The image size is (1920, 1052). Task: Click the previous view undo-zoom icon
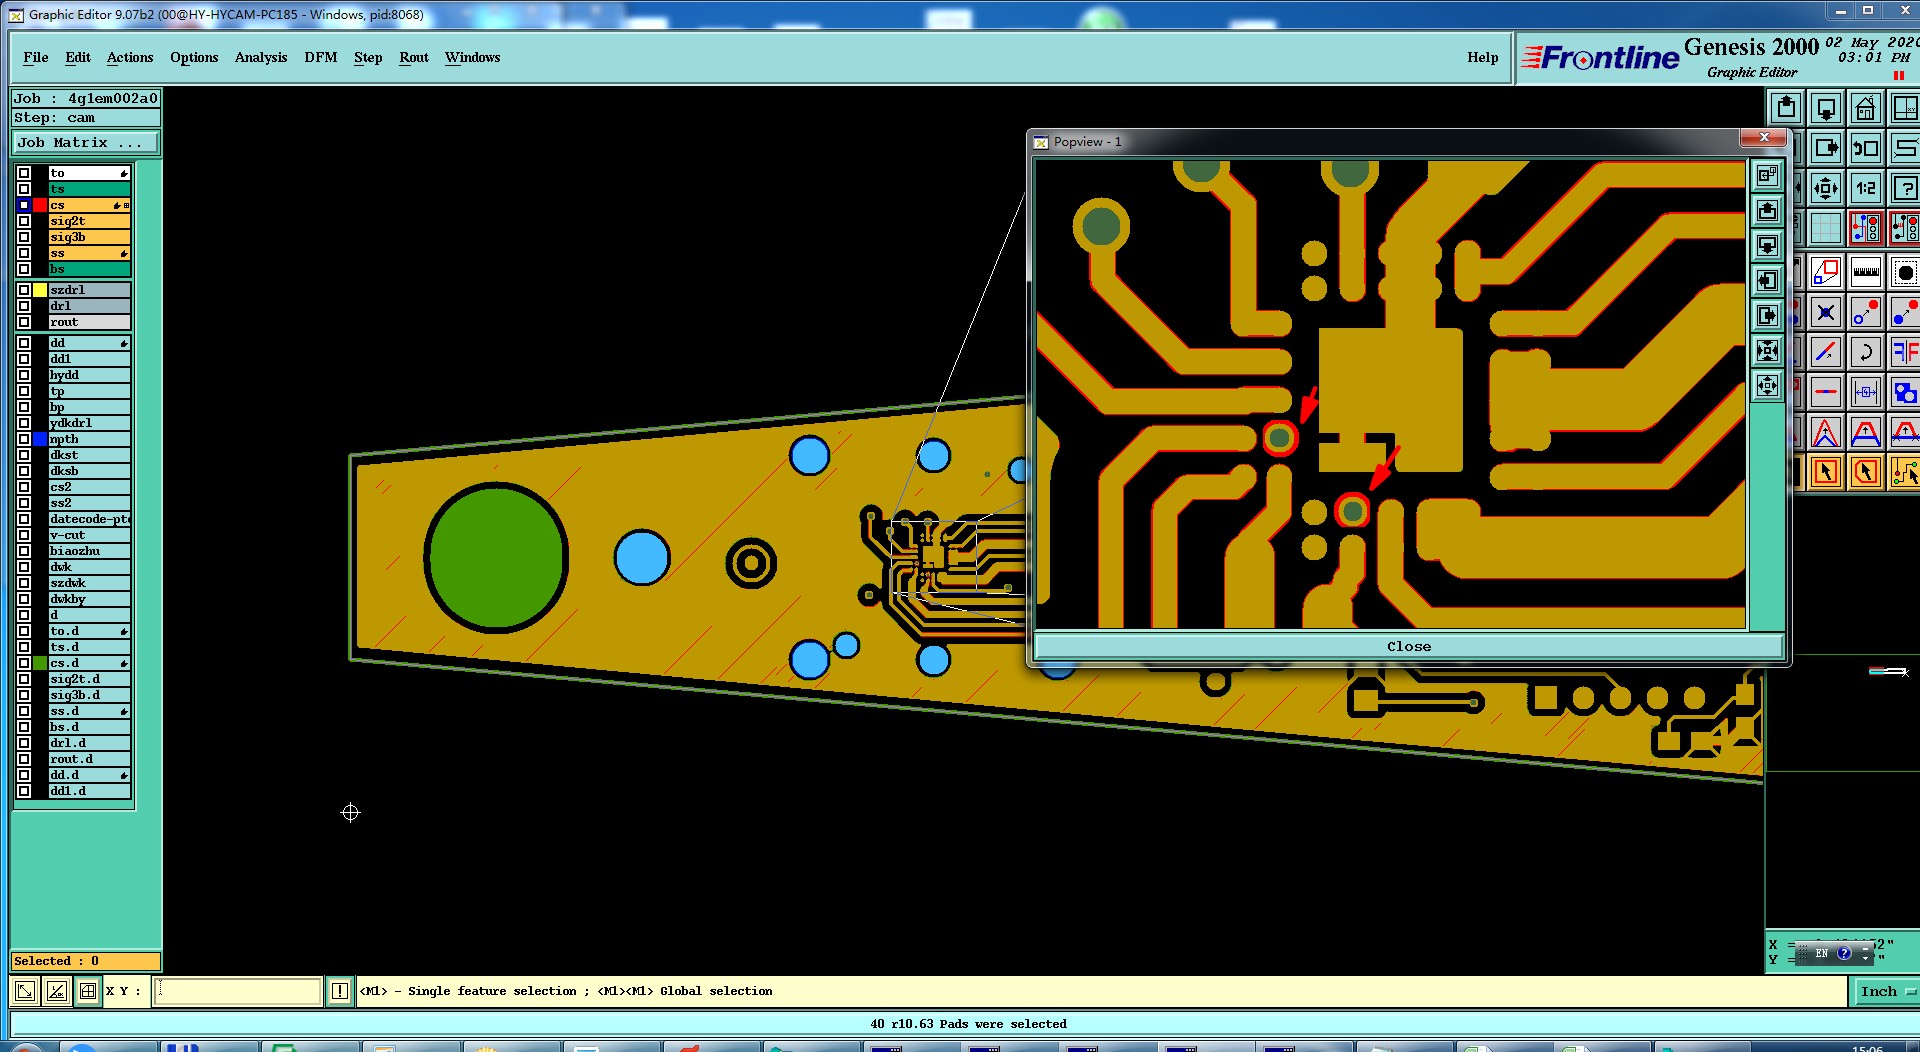coord(1865,148)
